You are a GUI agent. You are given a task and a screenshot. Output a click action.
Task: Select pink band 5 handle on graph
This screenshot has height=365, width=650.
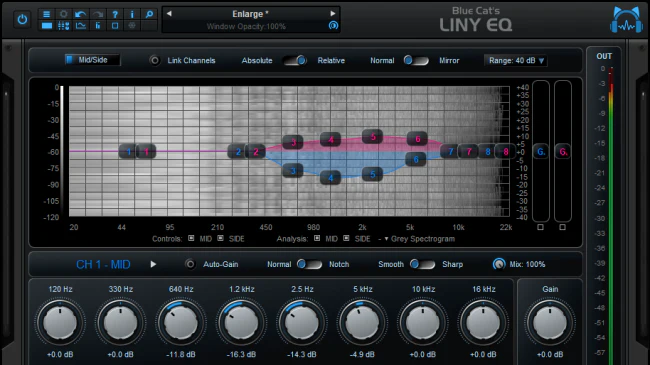pos(373,137)
